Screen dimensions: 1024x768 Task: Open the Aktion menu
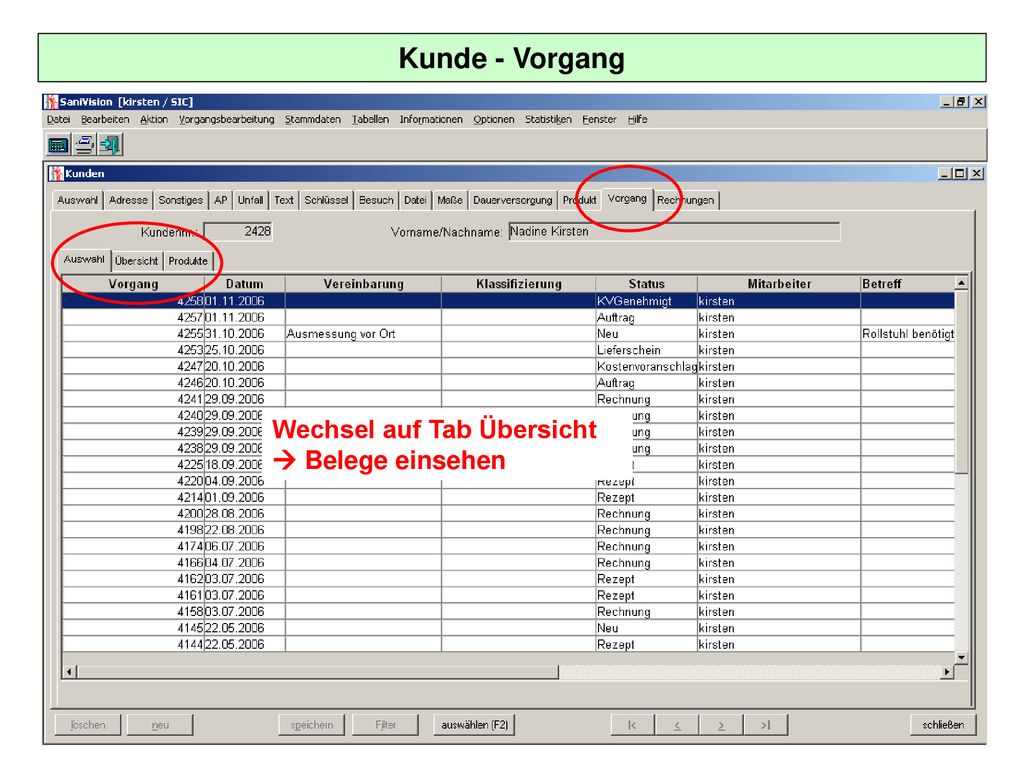point(154,120)
